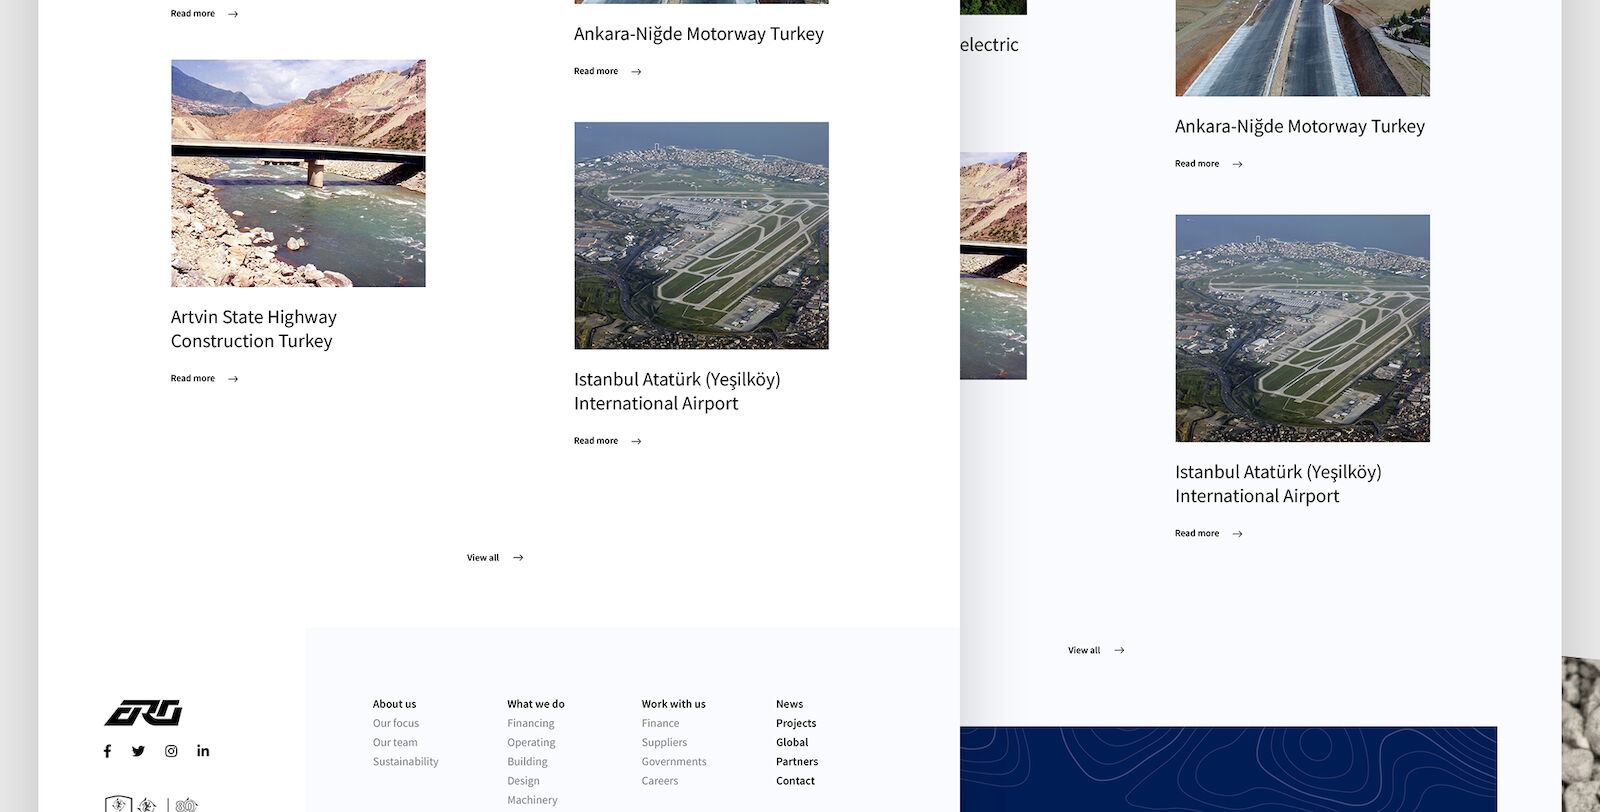Go to Careers footer link
This screenshot has width=1600, height=812.
(x=659, y=781)
